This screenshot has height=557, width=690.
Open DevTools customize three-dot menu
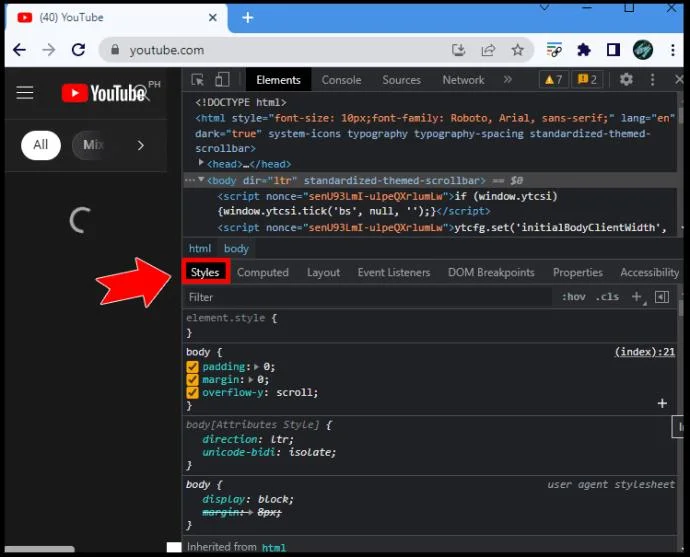652,80
